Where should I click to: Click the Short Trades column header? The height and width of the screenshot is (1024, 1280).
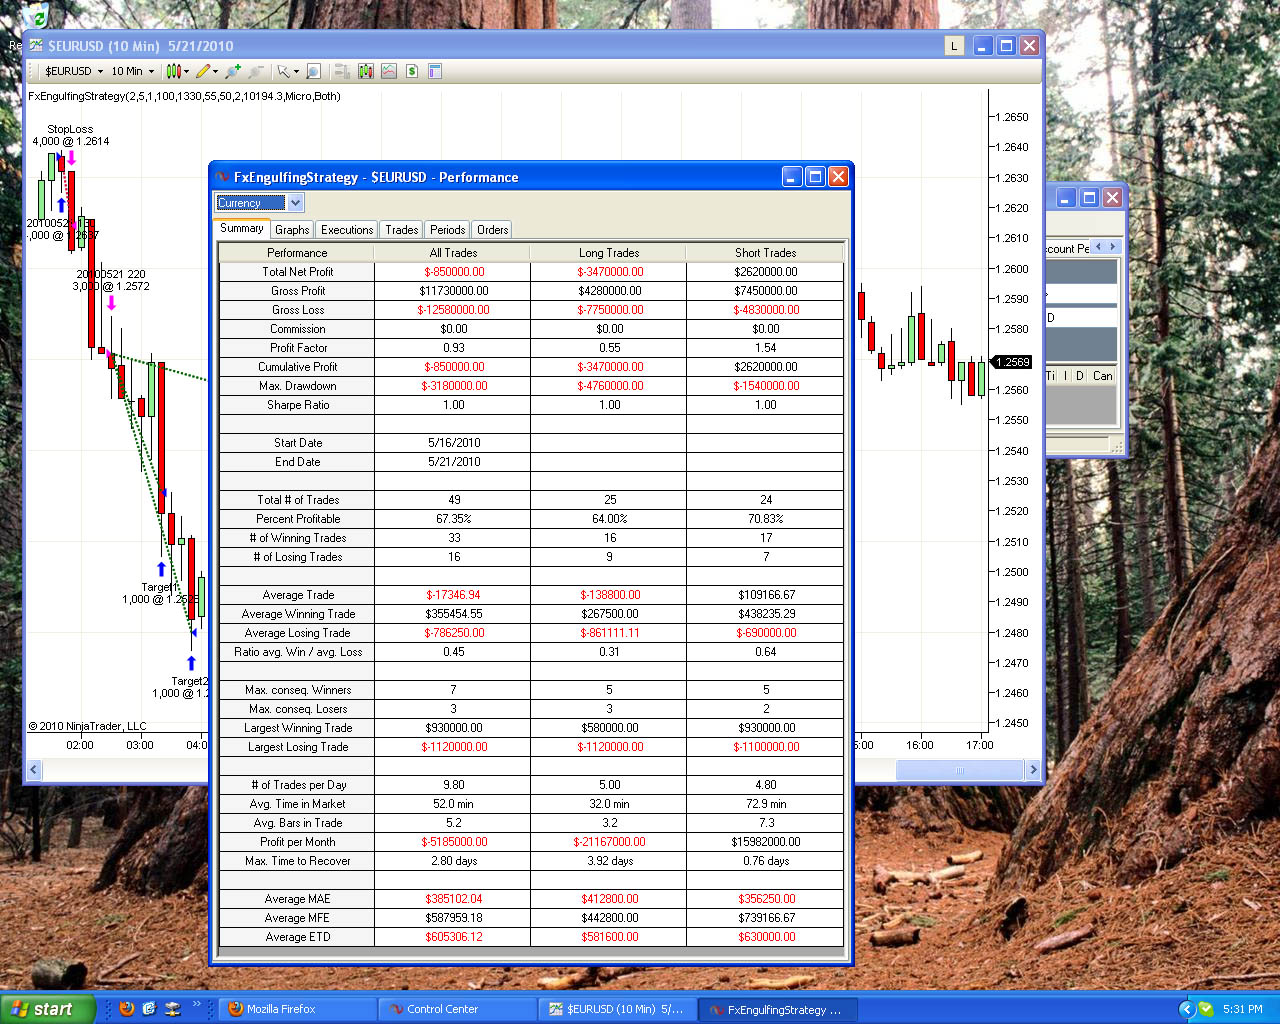click(765, 253)
